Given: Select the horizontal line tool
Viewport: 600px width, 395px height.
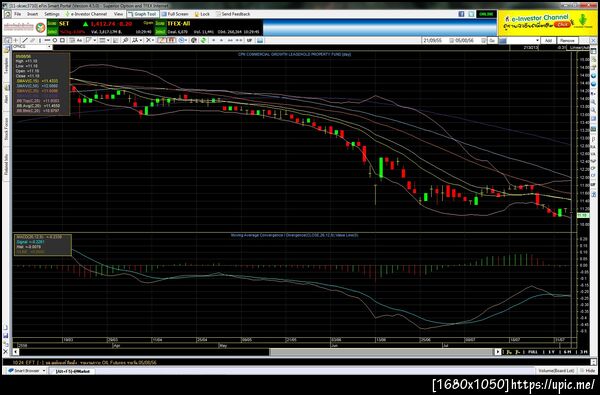Looking at the screenshot, I should click(47, 40).
